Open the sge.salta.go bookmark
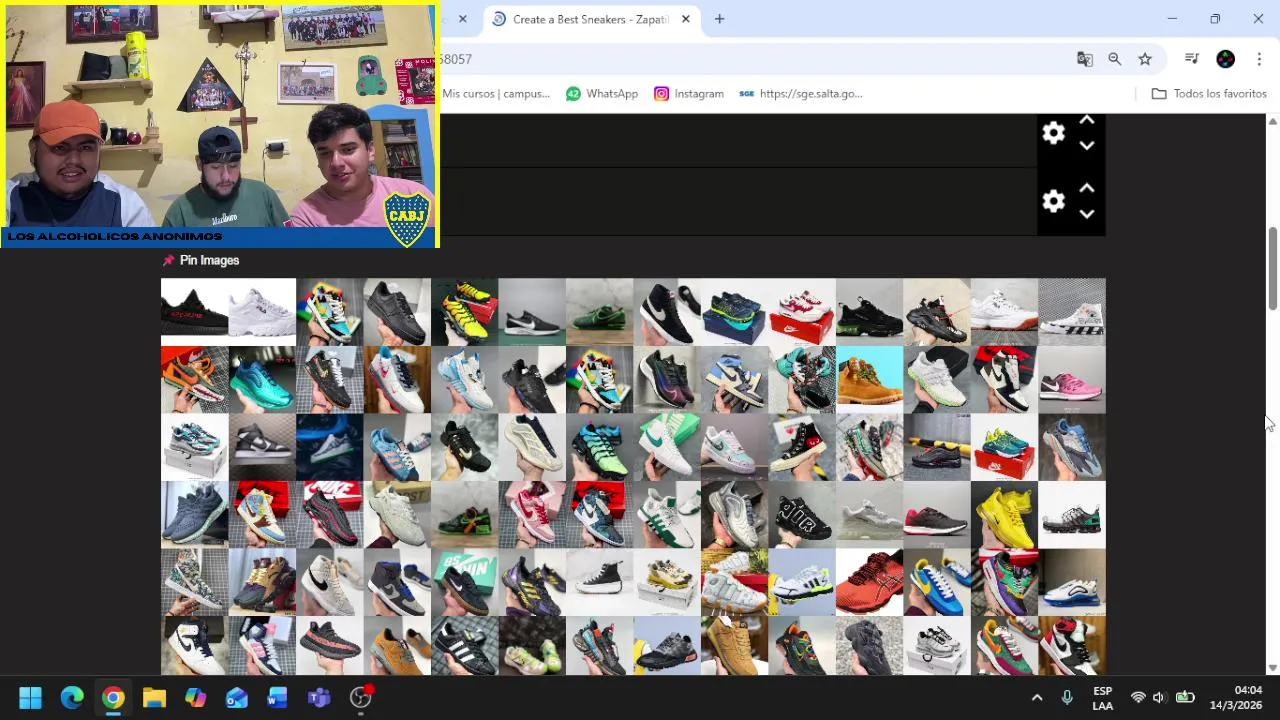This screenshot has height=720, width=1280. pyautogui.click(x=801, y=94)
